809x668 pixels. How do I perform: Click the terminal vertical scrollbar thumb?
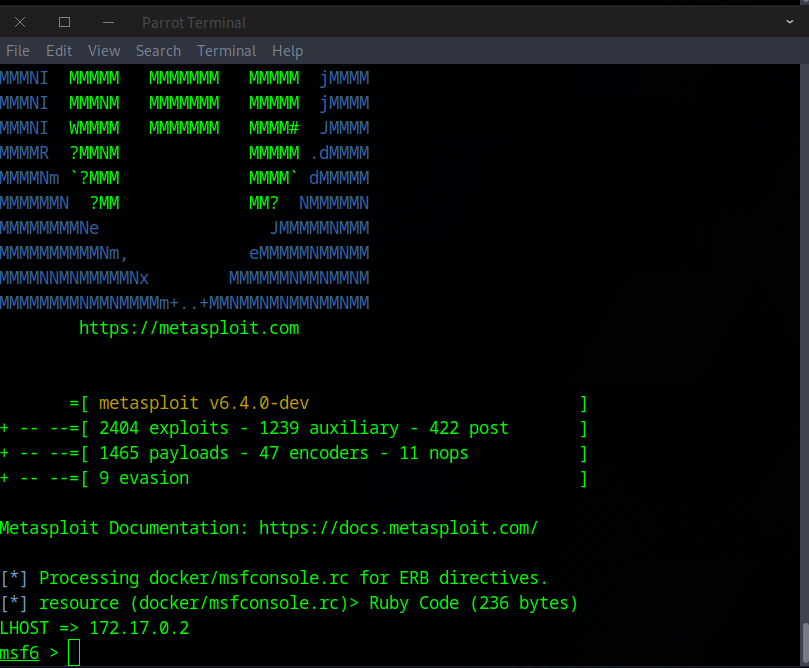[805, 644]
